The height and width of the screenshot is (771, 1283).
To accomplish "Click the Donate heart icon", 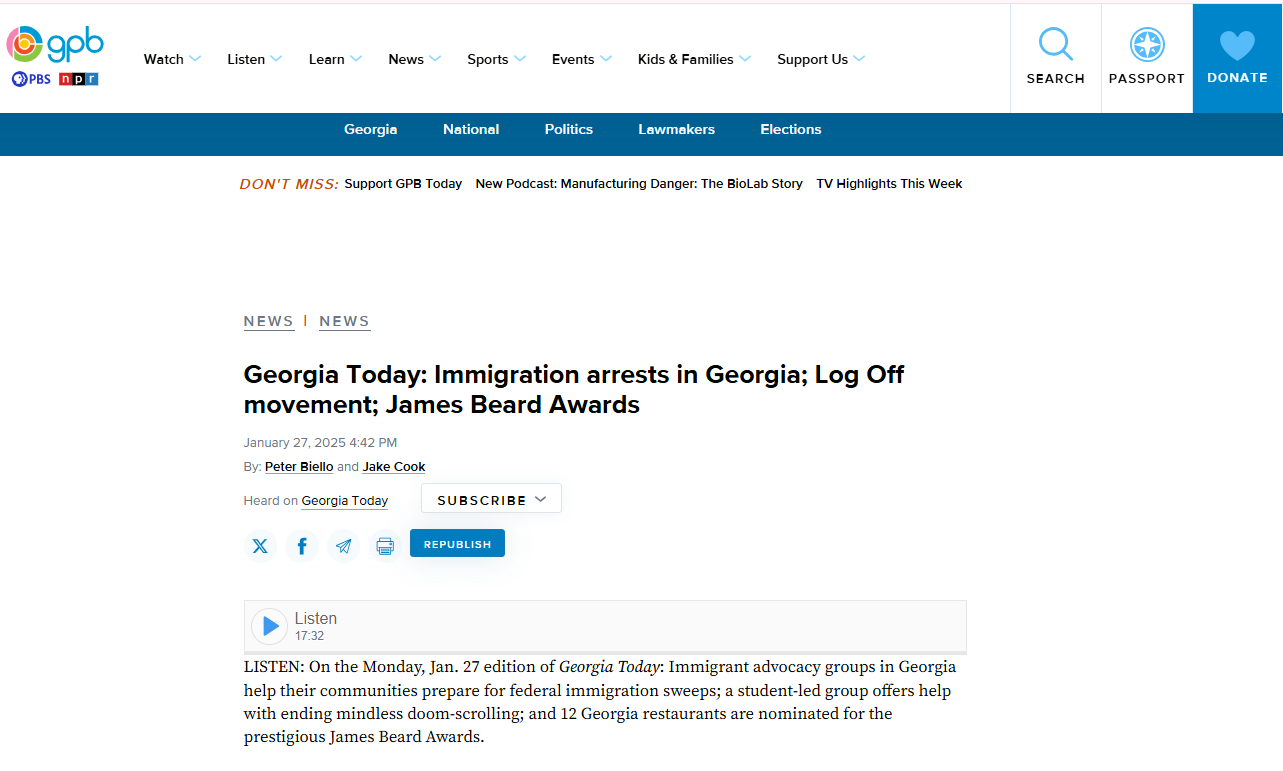I will pos(1237,45).
